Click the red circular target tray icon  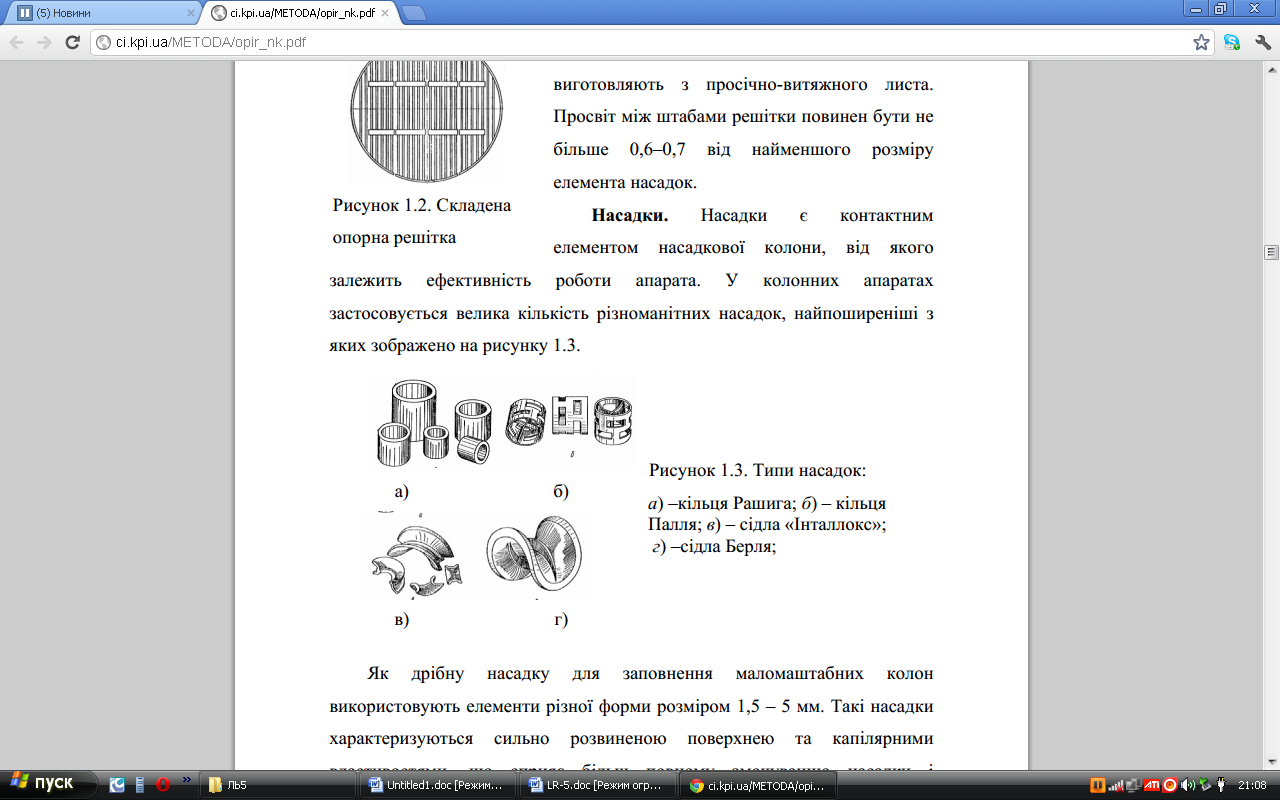1169,785
